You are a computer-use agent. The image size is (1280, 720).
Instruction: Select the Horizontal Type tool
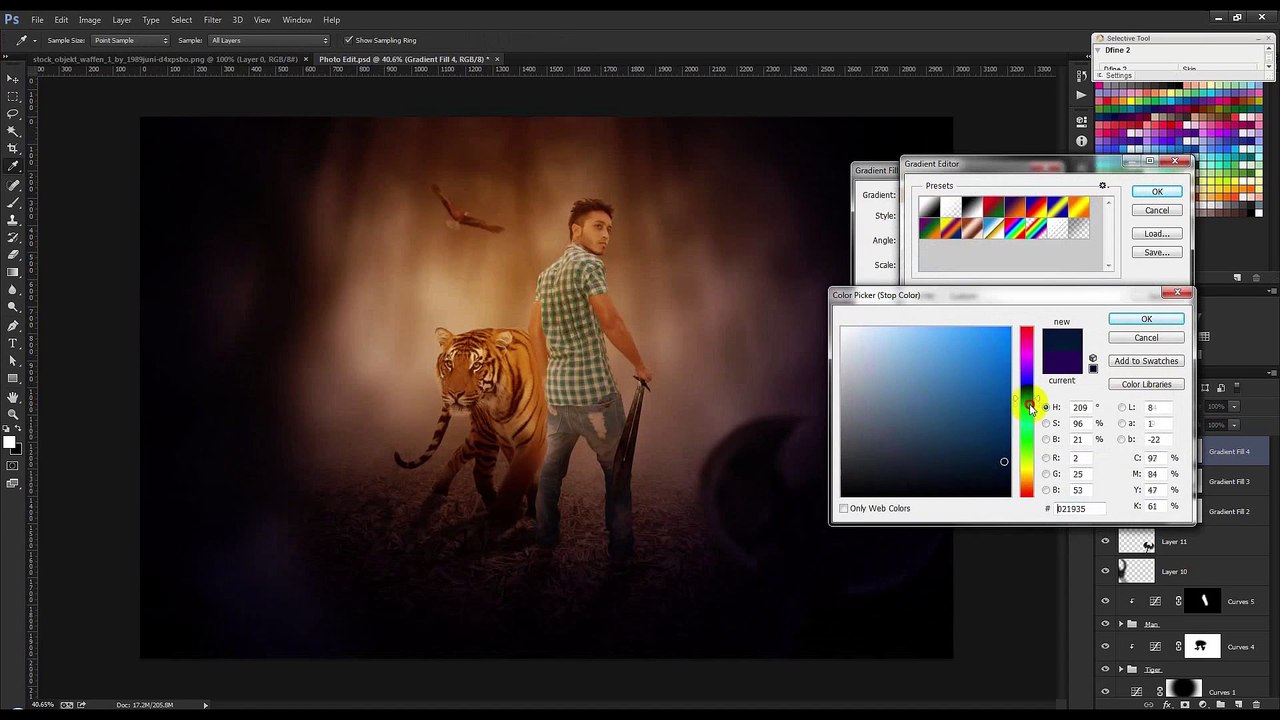pyautogui.click(x=13, y=343)
